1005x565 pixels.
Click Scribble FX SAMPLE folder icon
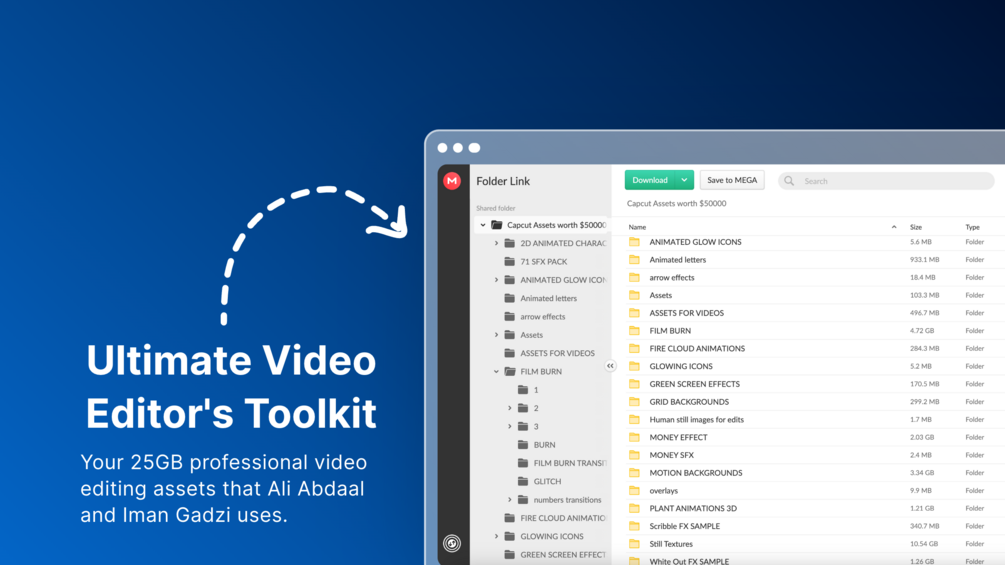point(634,526)
